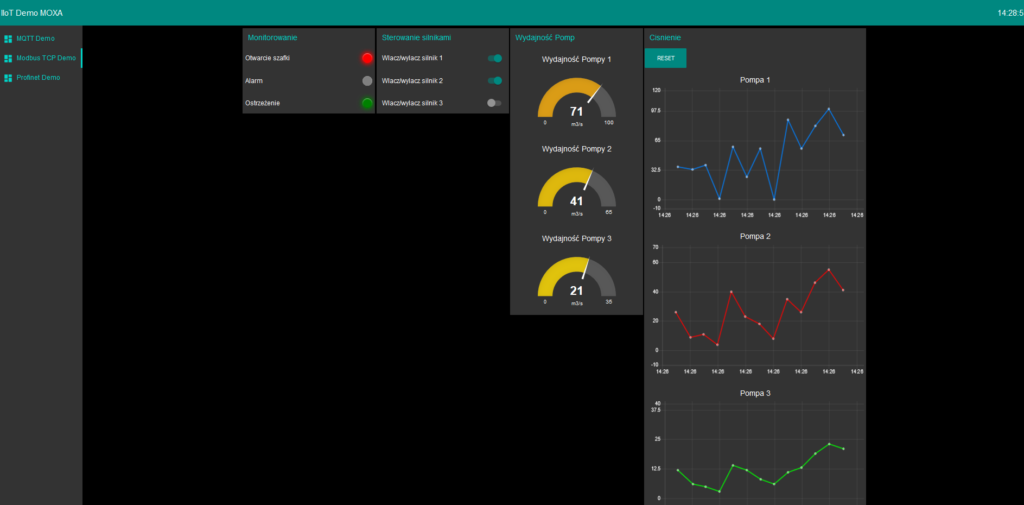Image resolution: width=1024 pixels, height=505 pixels.
Task: Click the red Otwarcie szafki LED indicator
Action: [x=367, y=58]
